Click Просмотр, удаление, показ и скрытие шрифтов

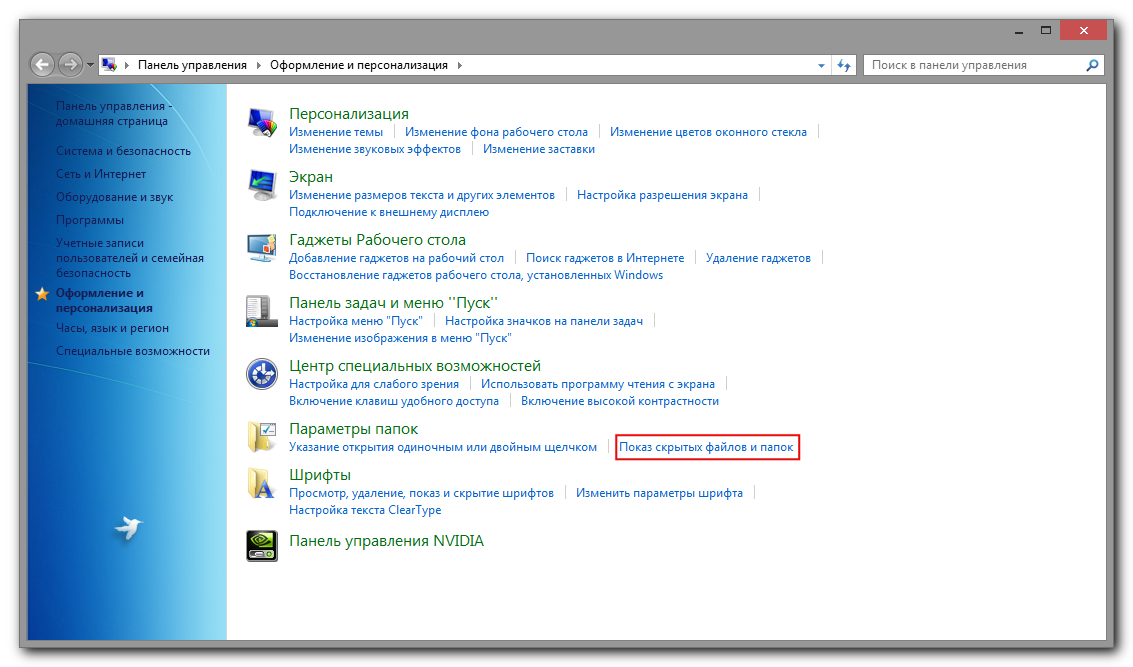[421, 494]
